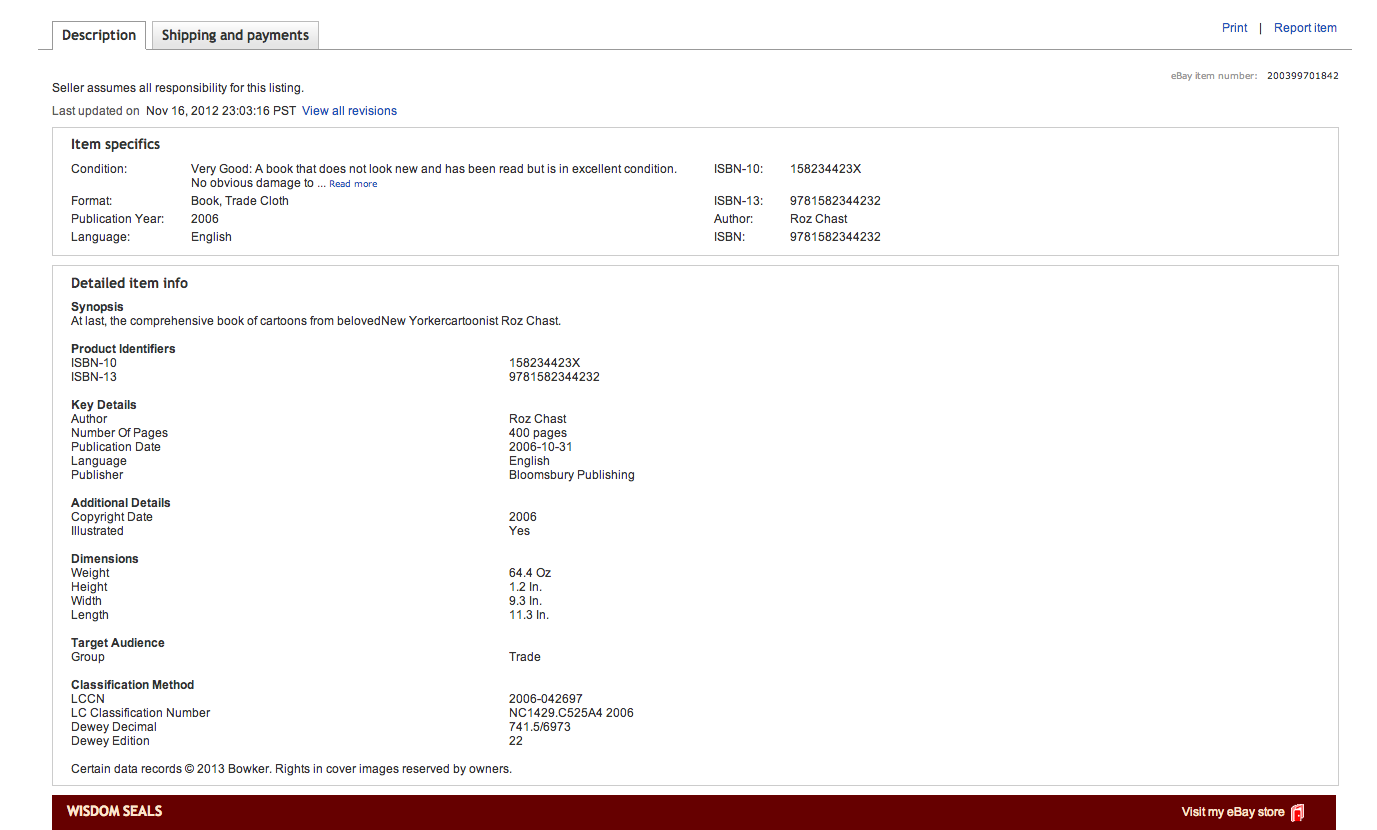Select the publisher 'Bloomsbury Publishing'
This screenshot has height=830, width=1377.
pos(572,475)
